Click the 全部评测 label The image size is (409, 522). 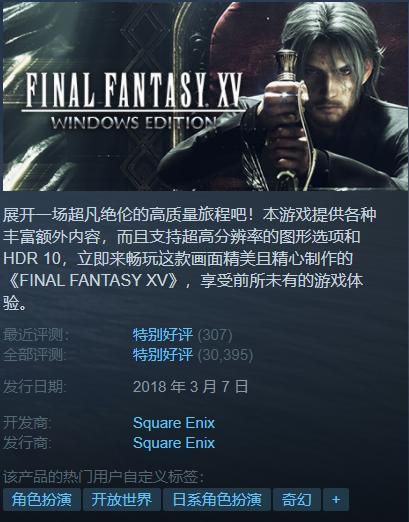pyautogui.click(x=35, y=355)
